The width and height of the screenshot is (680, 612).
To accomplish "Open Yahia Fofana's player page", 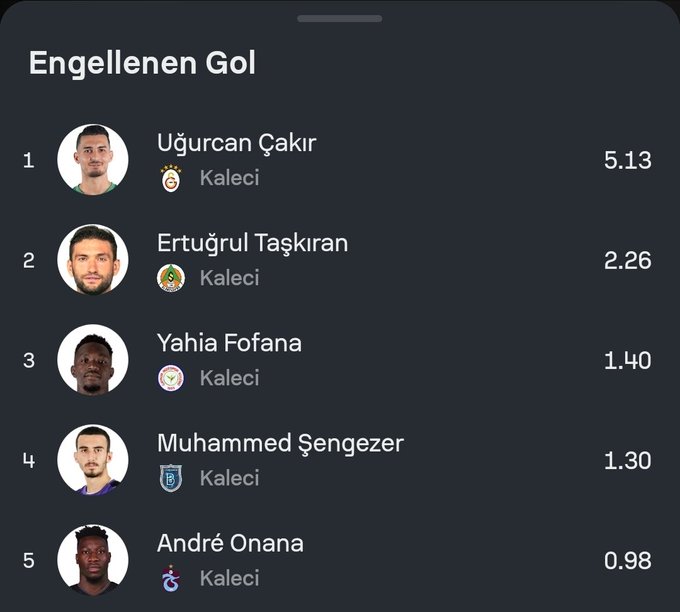I will 229,343.
